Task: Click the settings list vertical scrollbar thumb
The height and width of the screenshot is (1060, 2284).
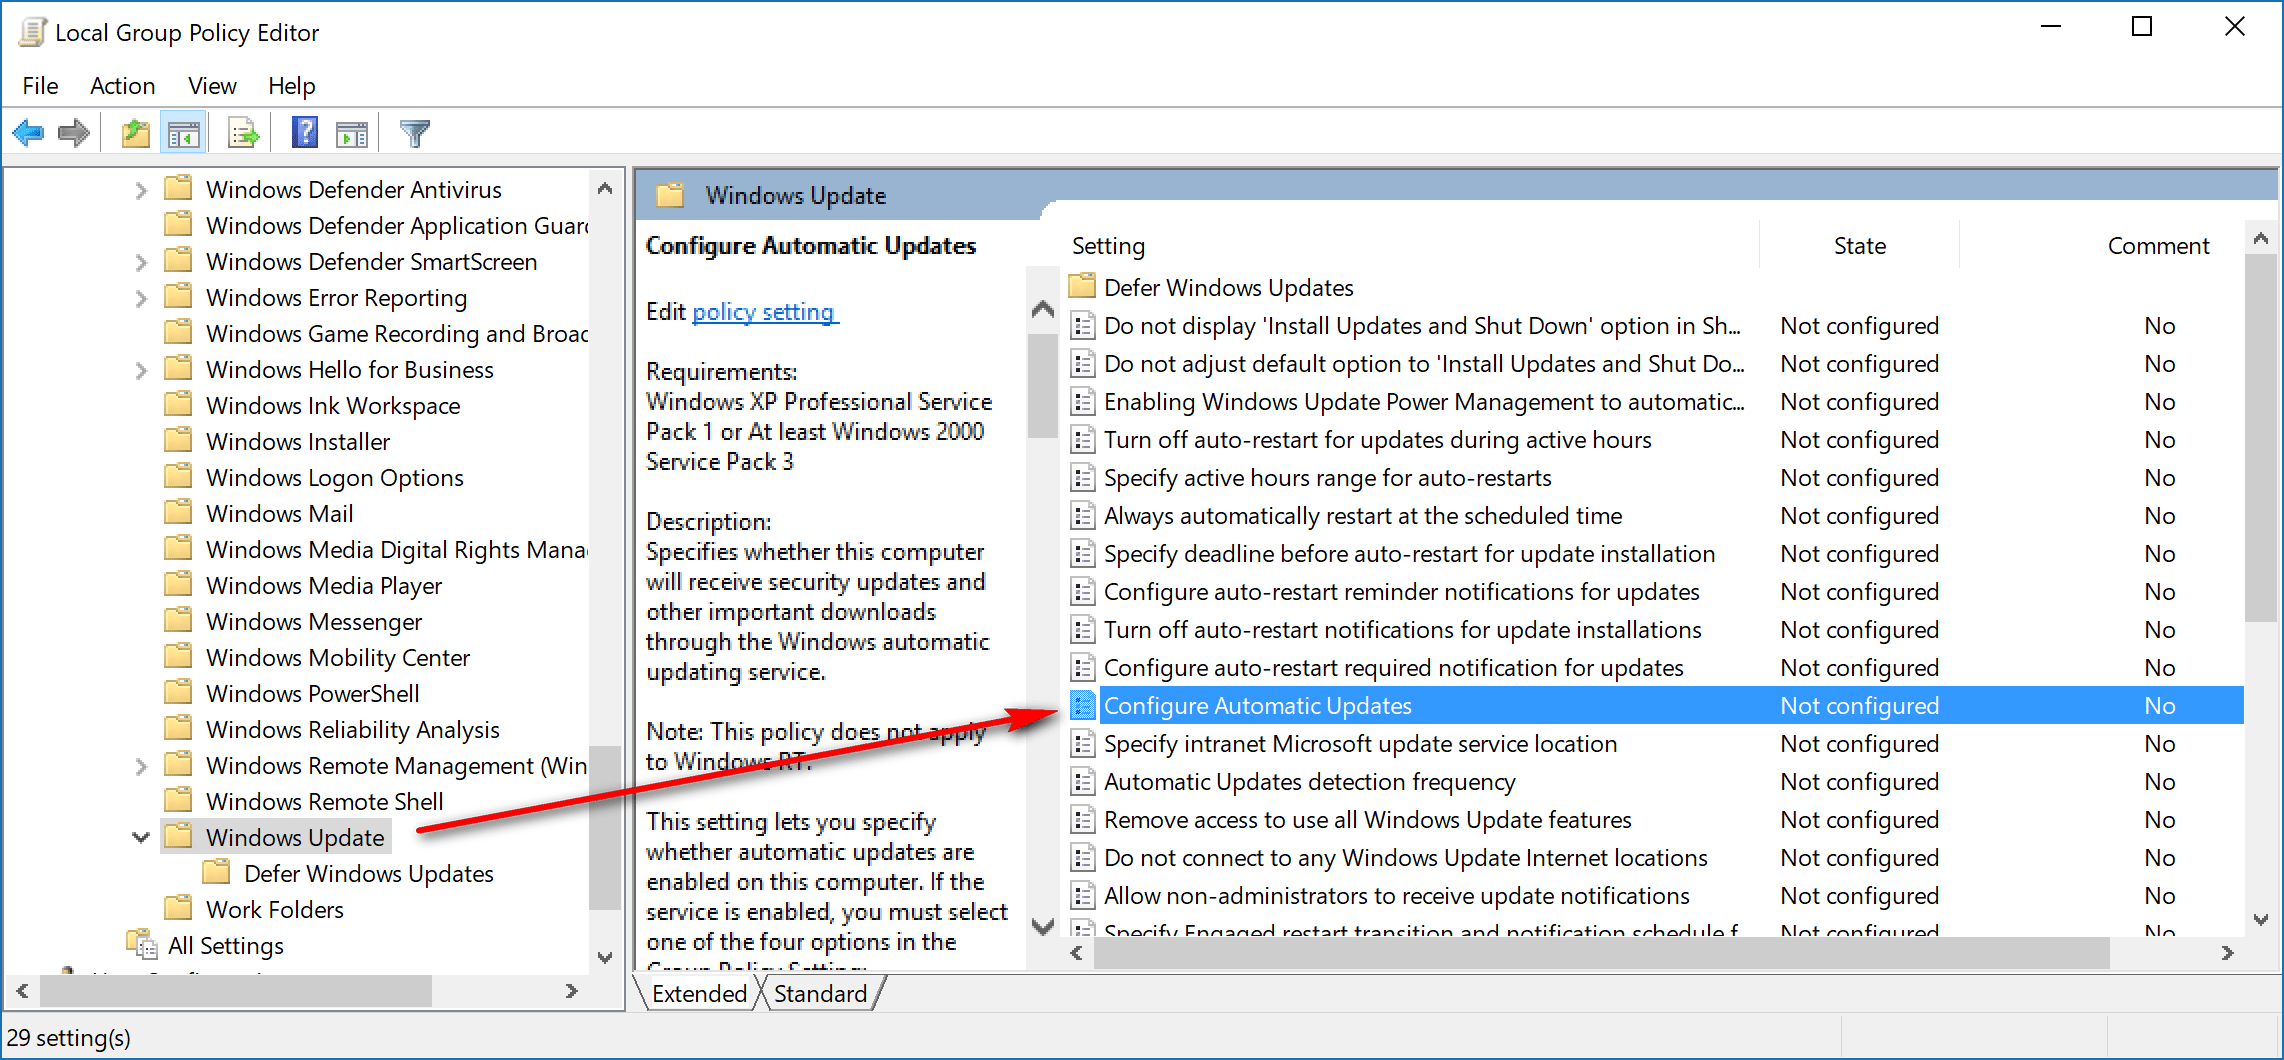Action: pyautogui.click(x=2260, y=439)
